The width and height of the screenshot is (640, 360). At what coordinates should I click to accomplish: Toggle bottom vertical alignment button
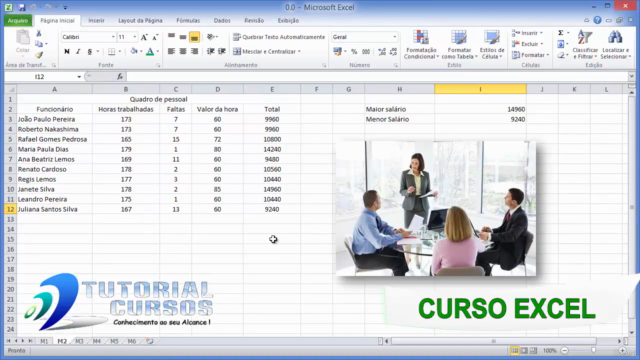coord(194,37)
